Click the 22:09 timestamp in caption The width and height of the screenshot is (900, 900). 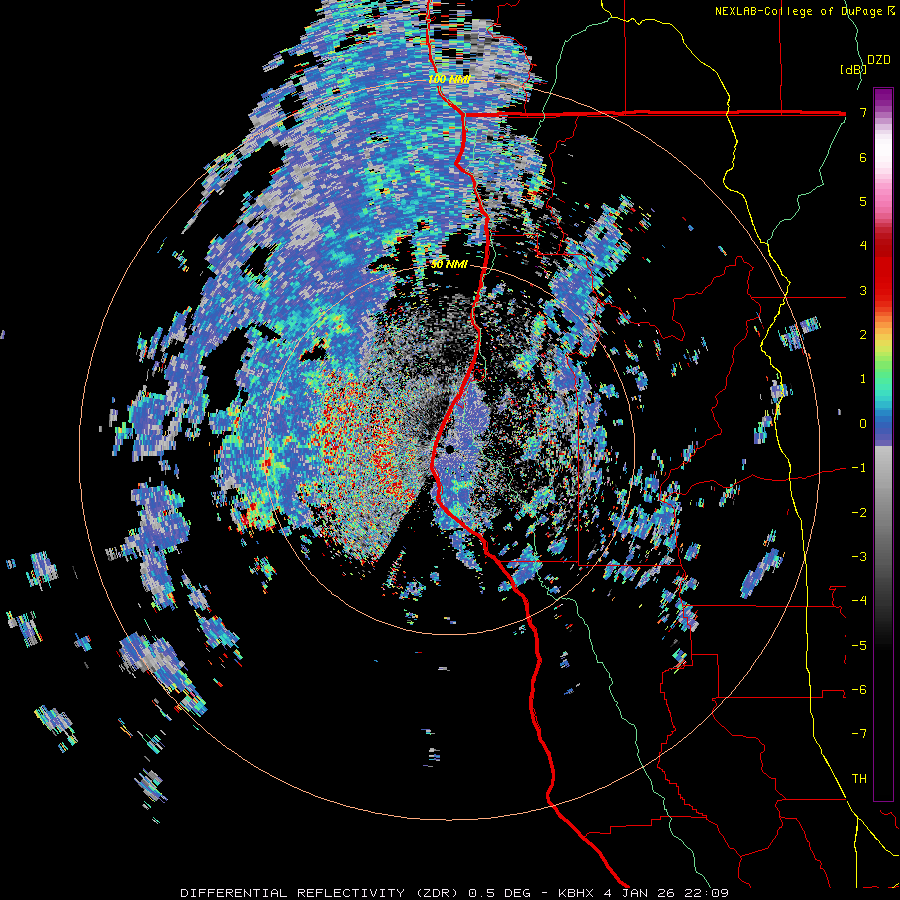click(709, 893)
